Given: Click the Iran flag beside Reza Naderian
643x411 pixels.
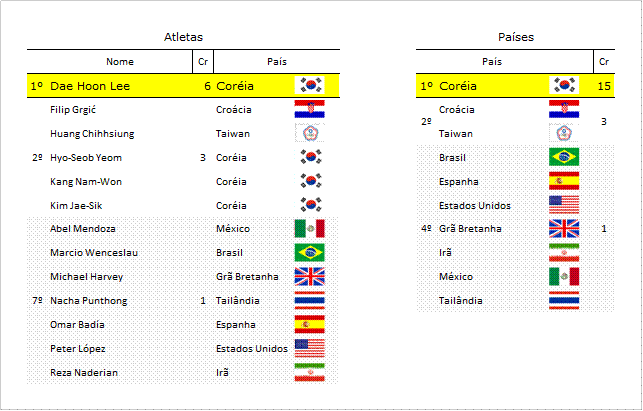Looking at the screenshot, I should [x=309, y=372].
